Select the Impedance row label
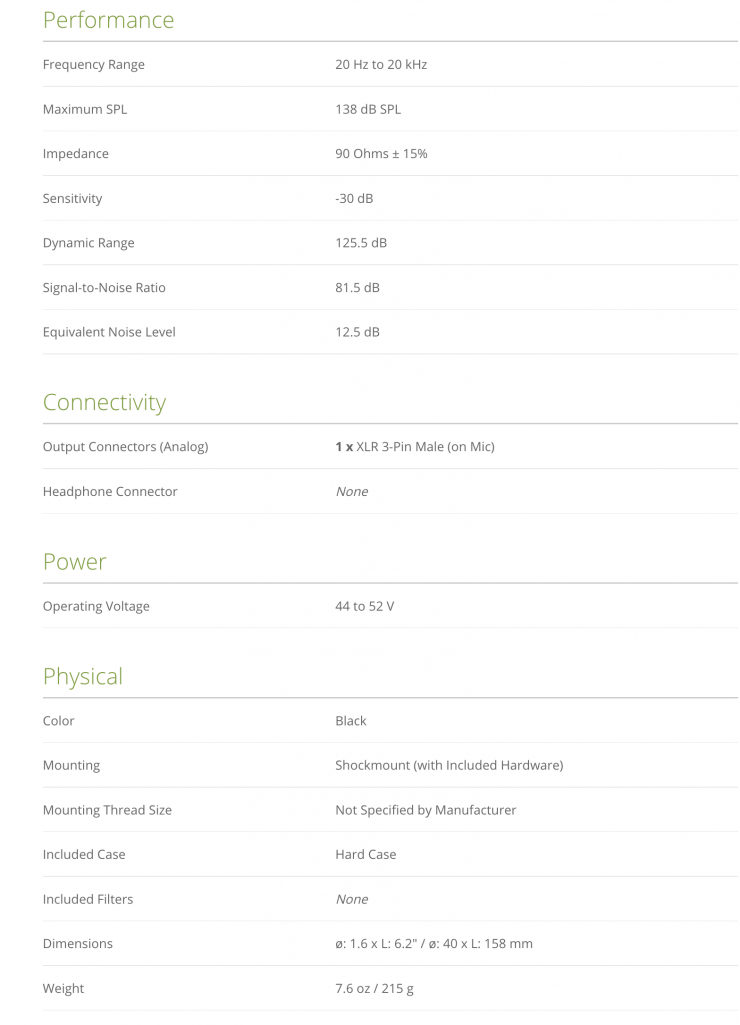 click(x=75, y=154)
